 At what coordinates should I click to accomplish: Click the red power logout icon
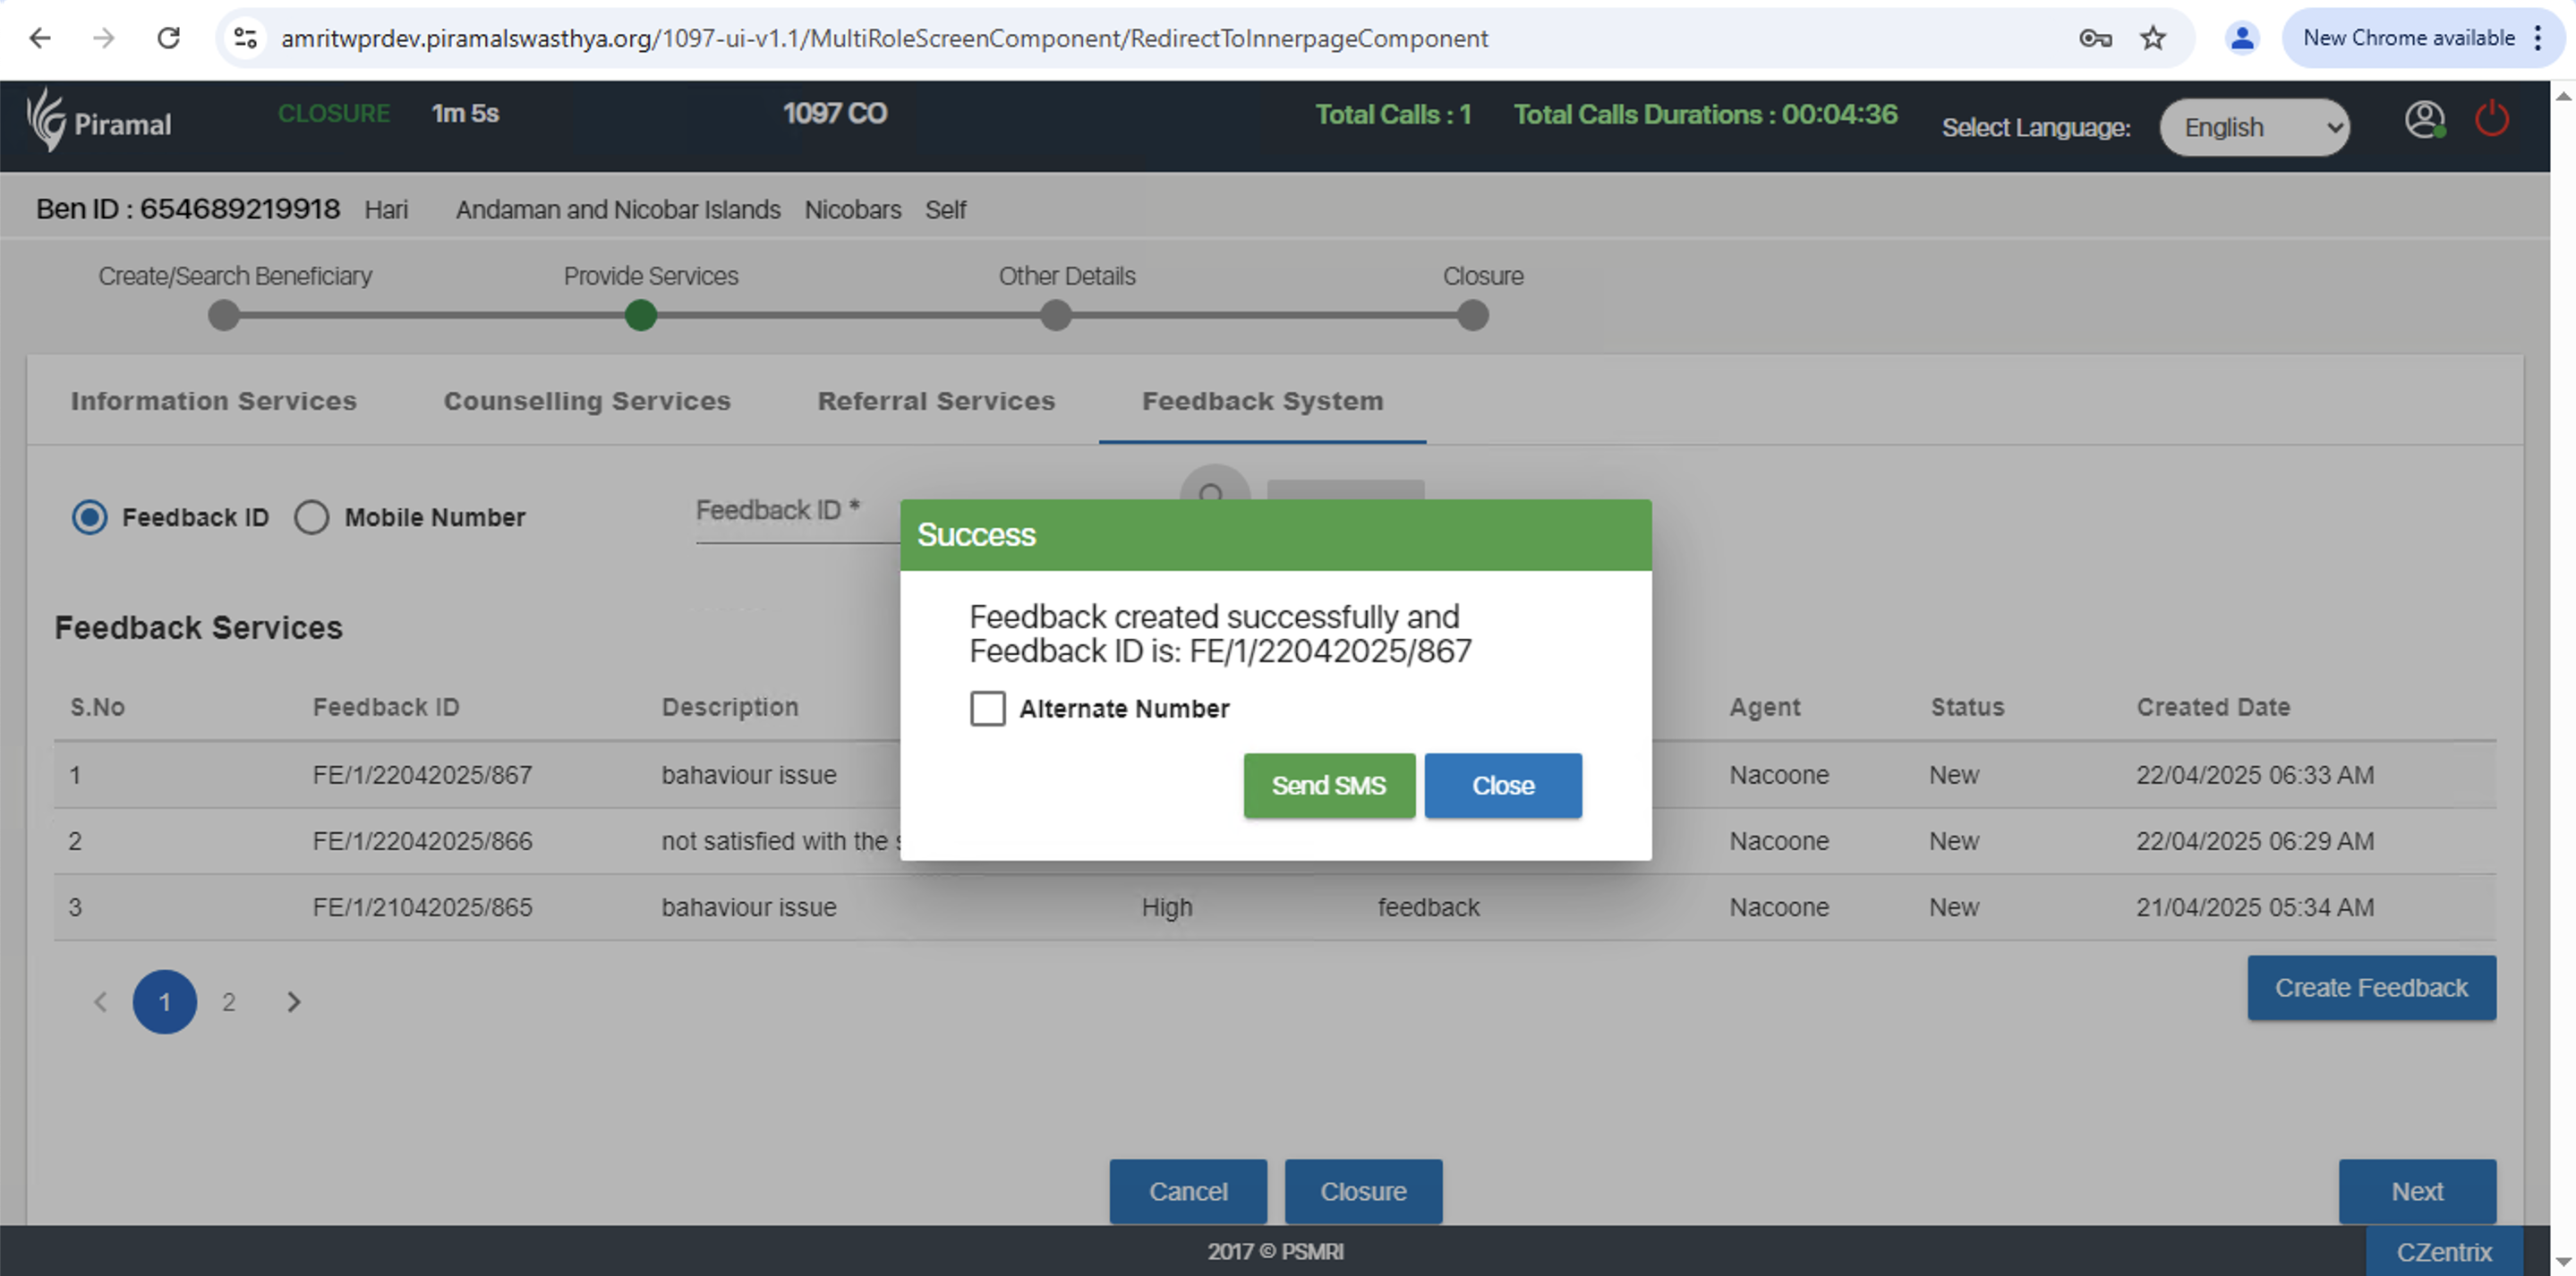(x=2491, y=119)
